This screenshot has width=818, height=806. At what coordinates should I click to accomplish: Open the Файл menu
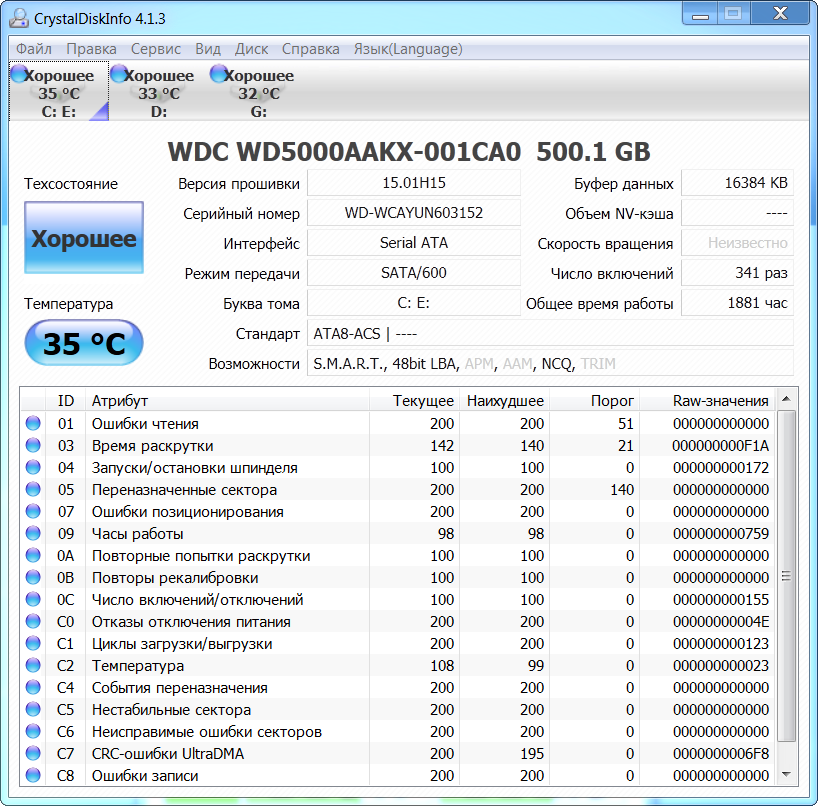tap(33, 49)
